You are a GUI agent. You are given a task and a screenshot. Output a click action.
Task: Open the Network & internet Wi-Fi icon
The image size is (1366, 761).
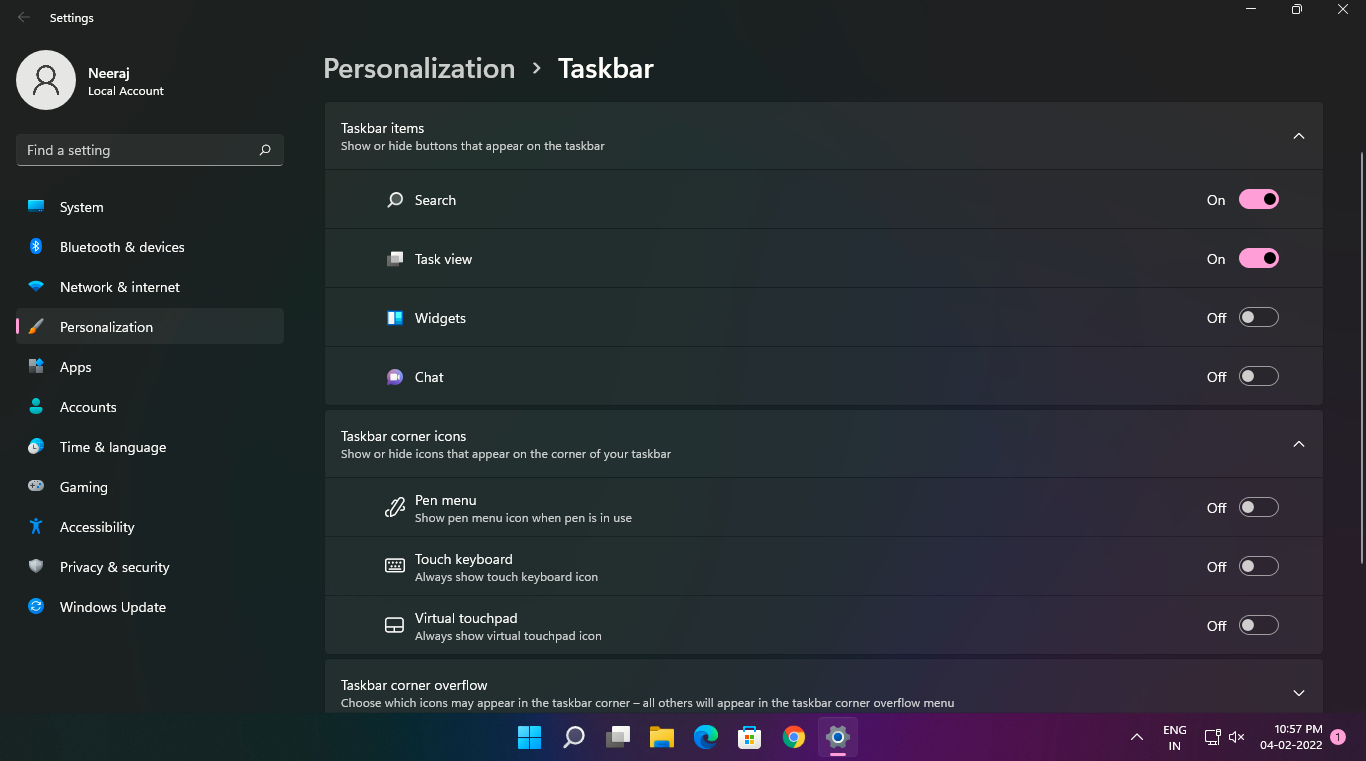pos(36,287)
